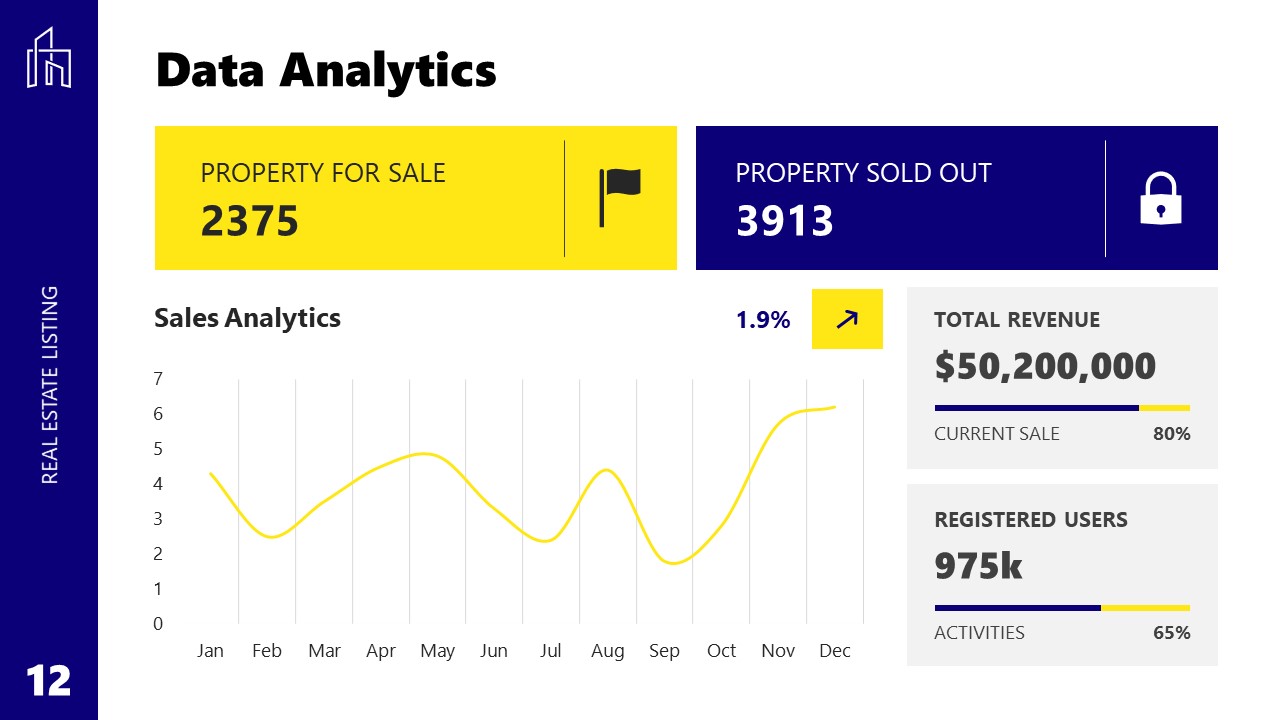
Task: Click the building logo icon
Action: [x=49, y=57]
